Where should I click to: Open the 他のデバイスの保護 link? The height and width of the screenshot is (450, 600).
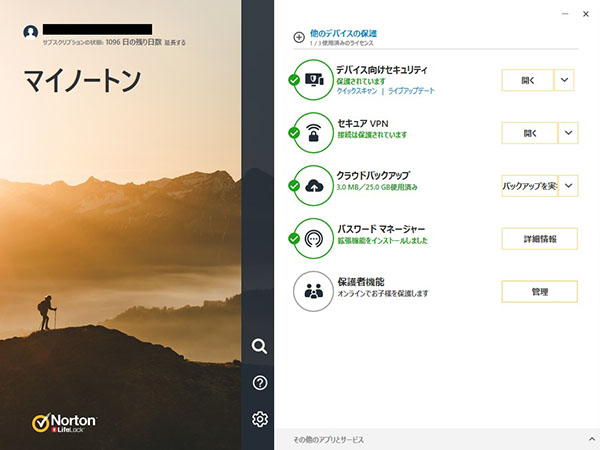pyautogui.click(x=343, y=33)
